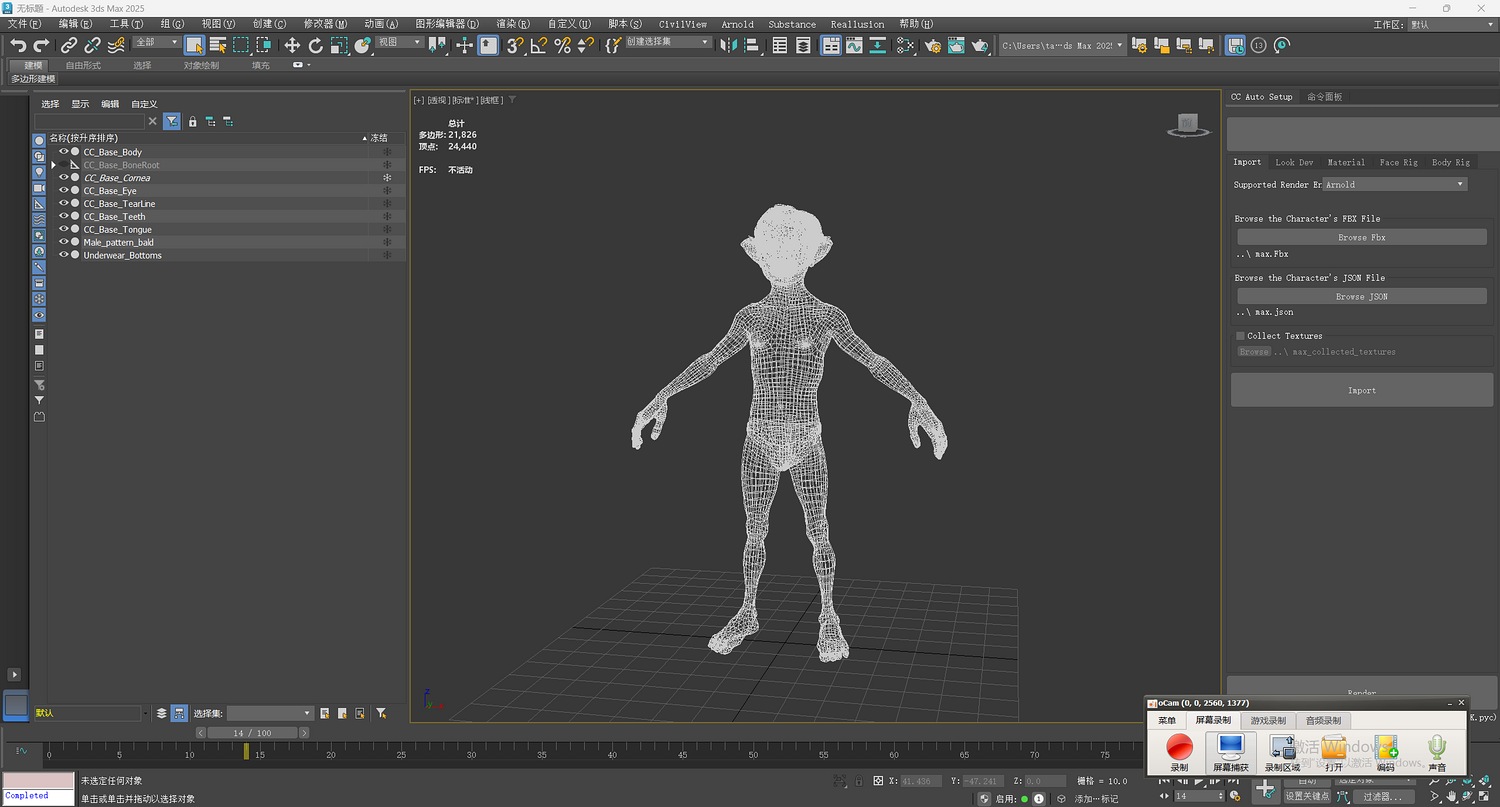
Task: Select the Move tool in toolbar
Action: click(x=292, y=45)
